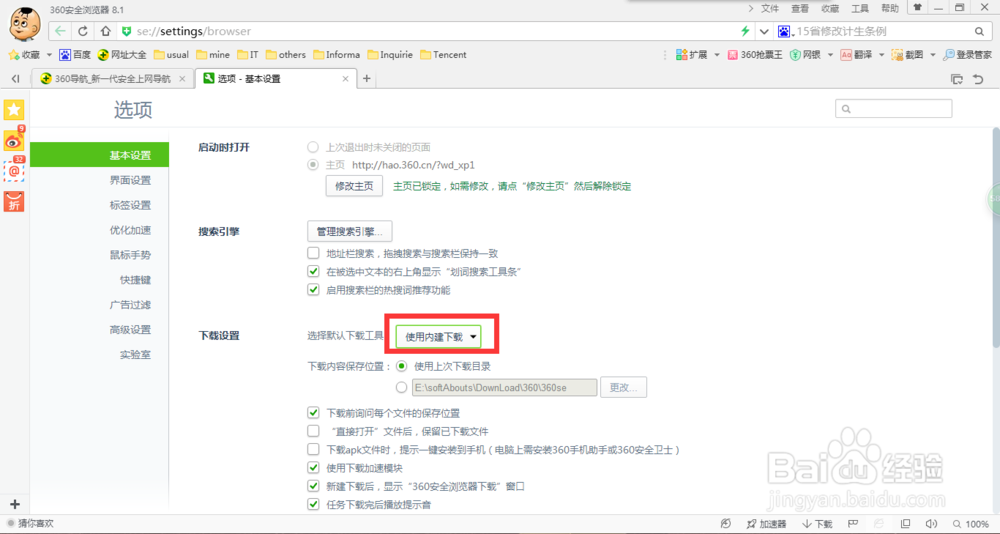The width and height of the screenshot is (1000, 534).
Task: Click the 修改主页 button
Action: [x=354, y=186]
